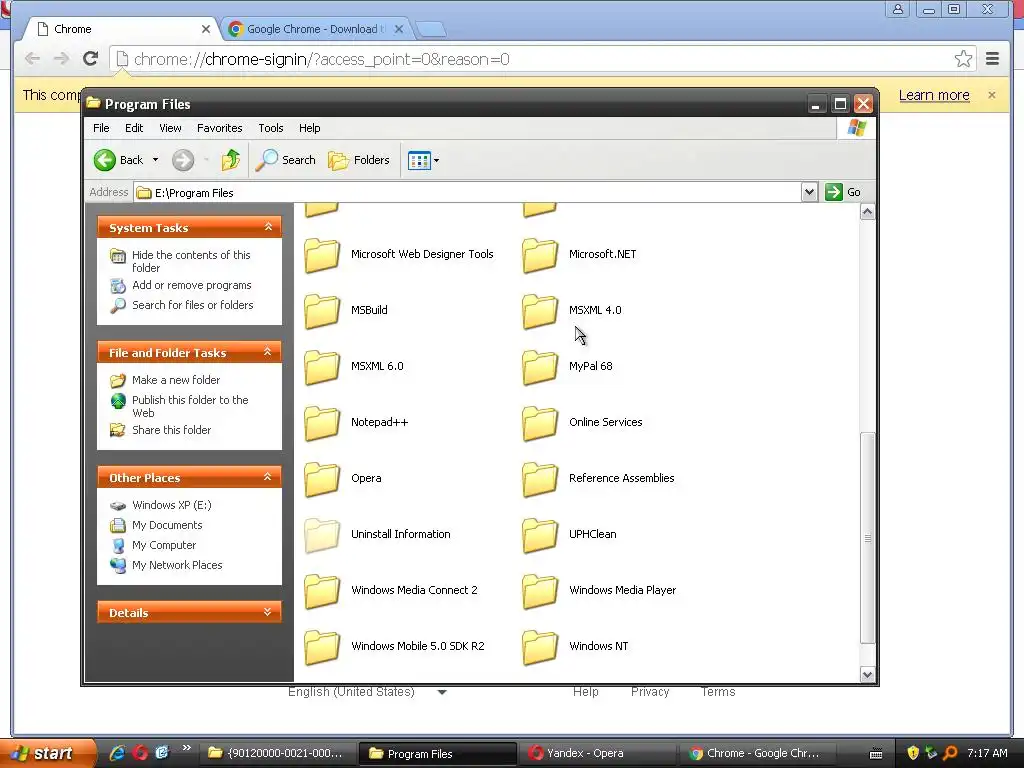The height and width of the screenshot is (768, 1024).
Task: Click the Privacy link in Chrome page
Action: pos(650,692)
